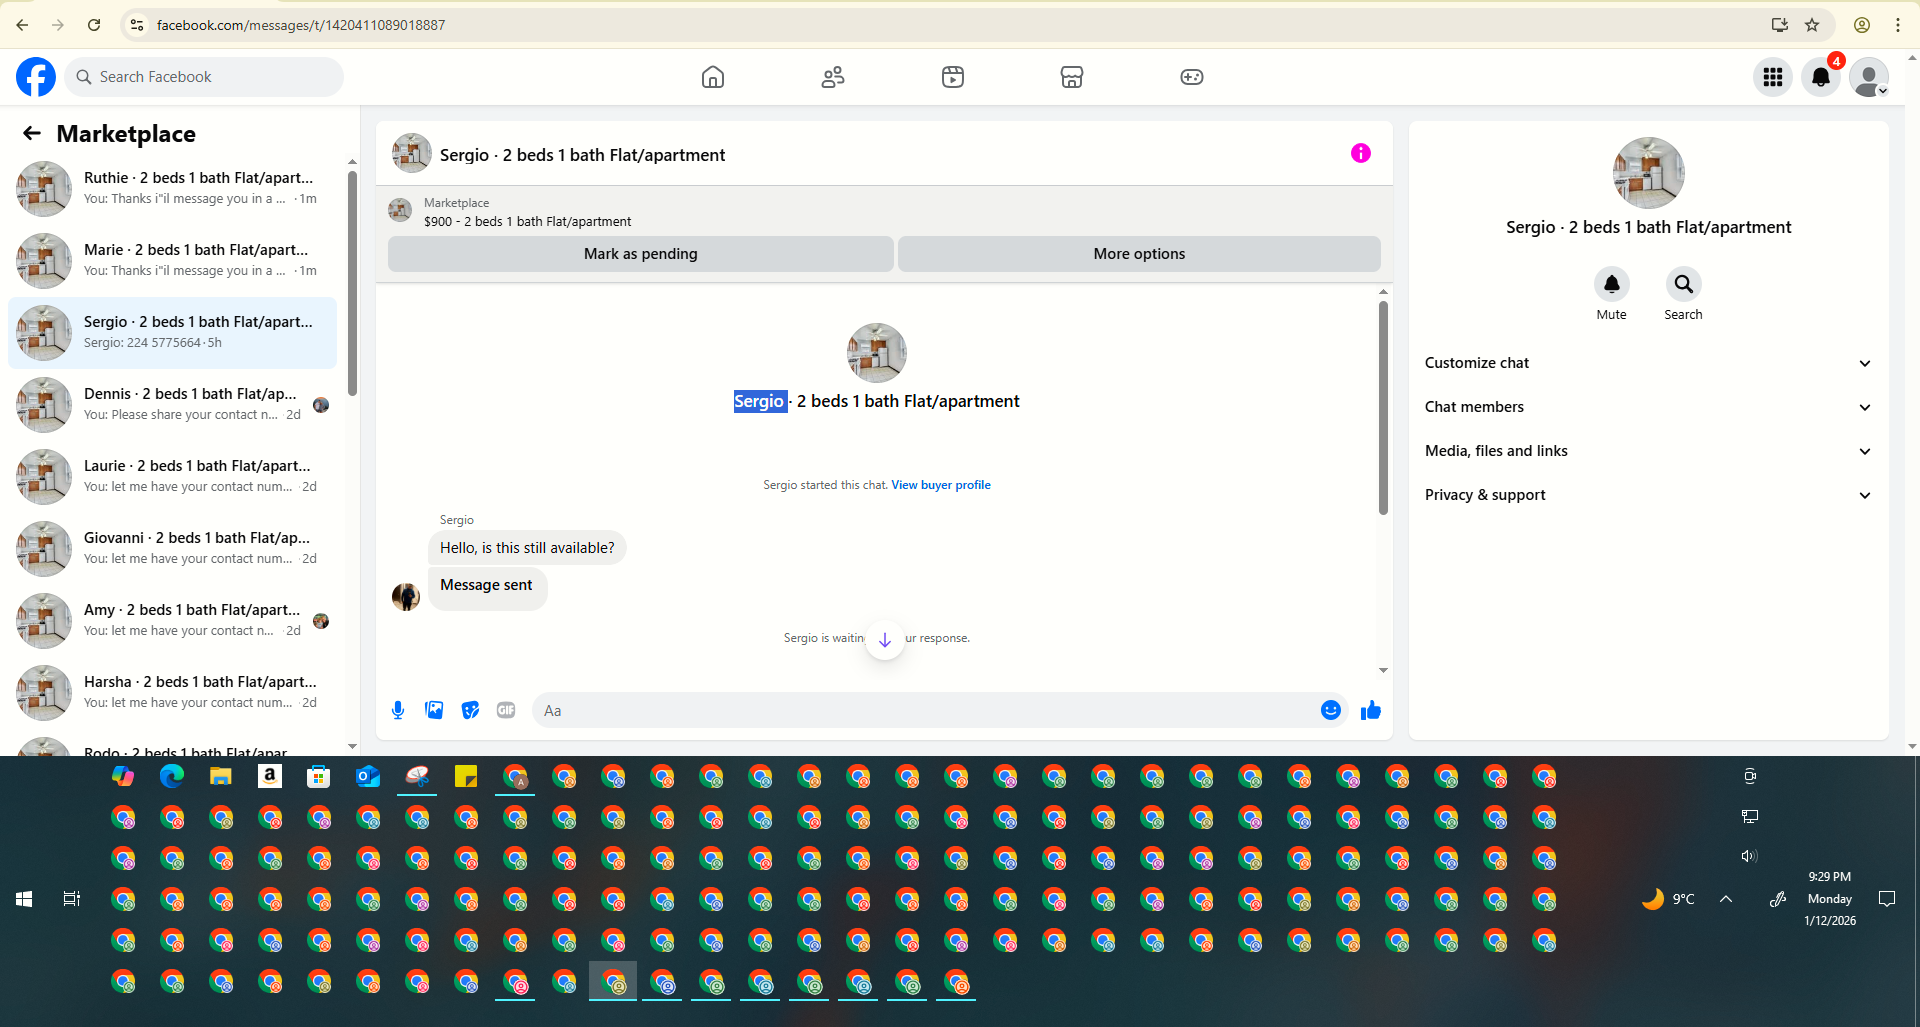Select Sergio's conversation in the list
1920x1027 pixels.
click(172, 332)
